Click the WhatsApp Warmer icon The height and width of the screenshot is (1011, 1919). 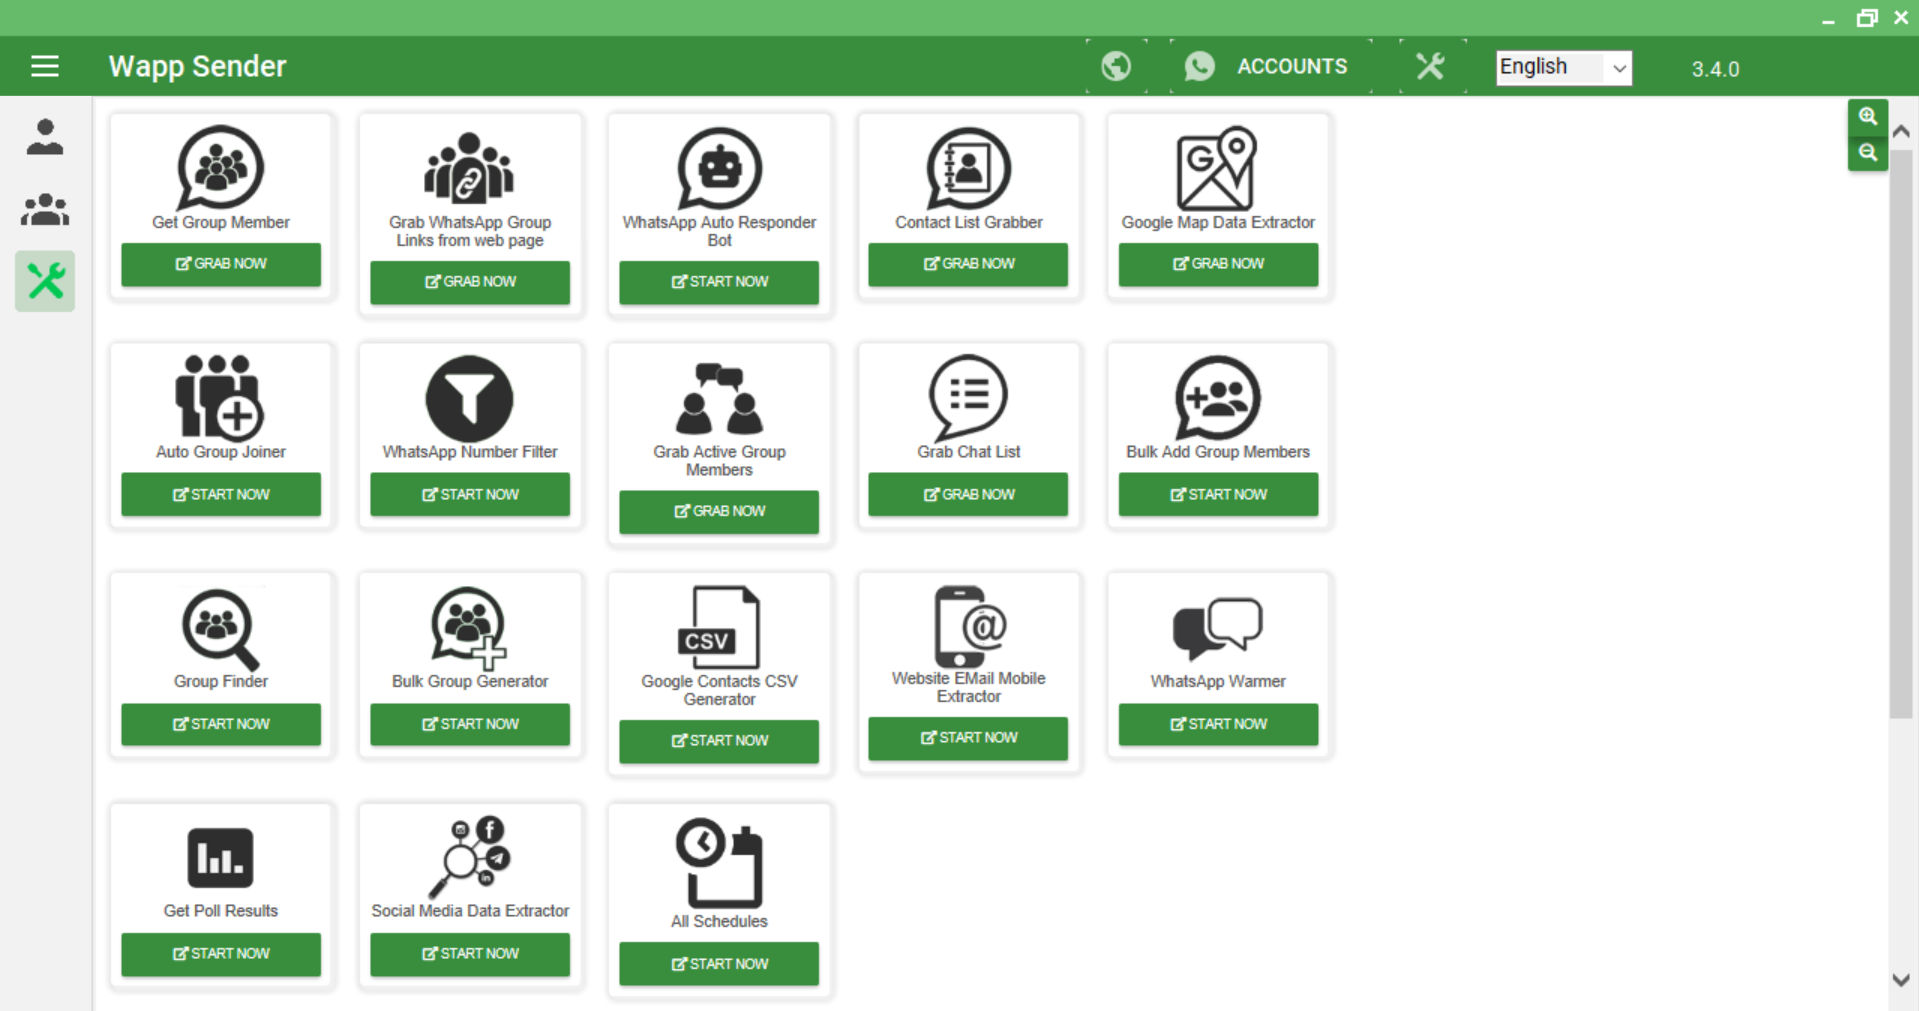(x=1217, y=628)
